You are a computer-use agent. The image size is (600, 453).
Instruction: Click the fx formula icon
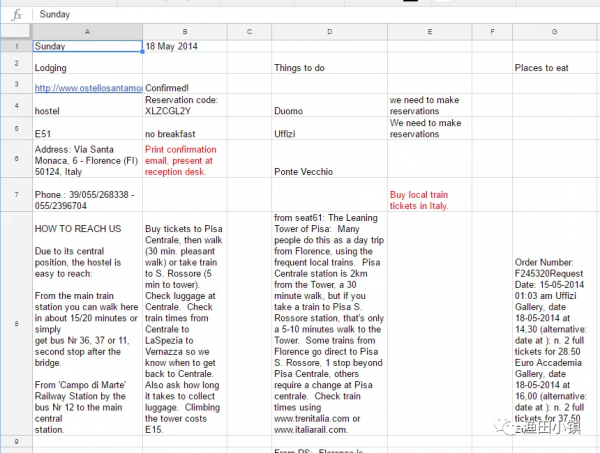16,15
